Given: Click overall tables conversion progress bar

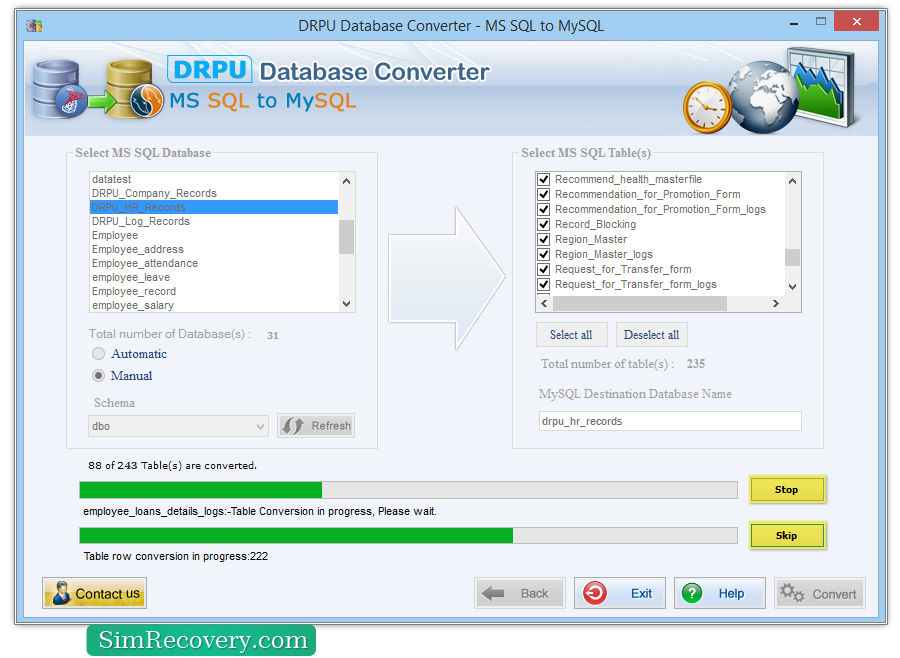Looking at the screenshot, I should [x=408, y=490].
